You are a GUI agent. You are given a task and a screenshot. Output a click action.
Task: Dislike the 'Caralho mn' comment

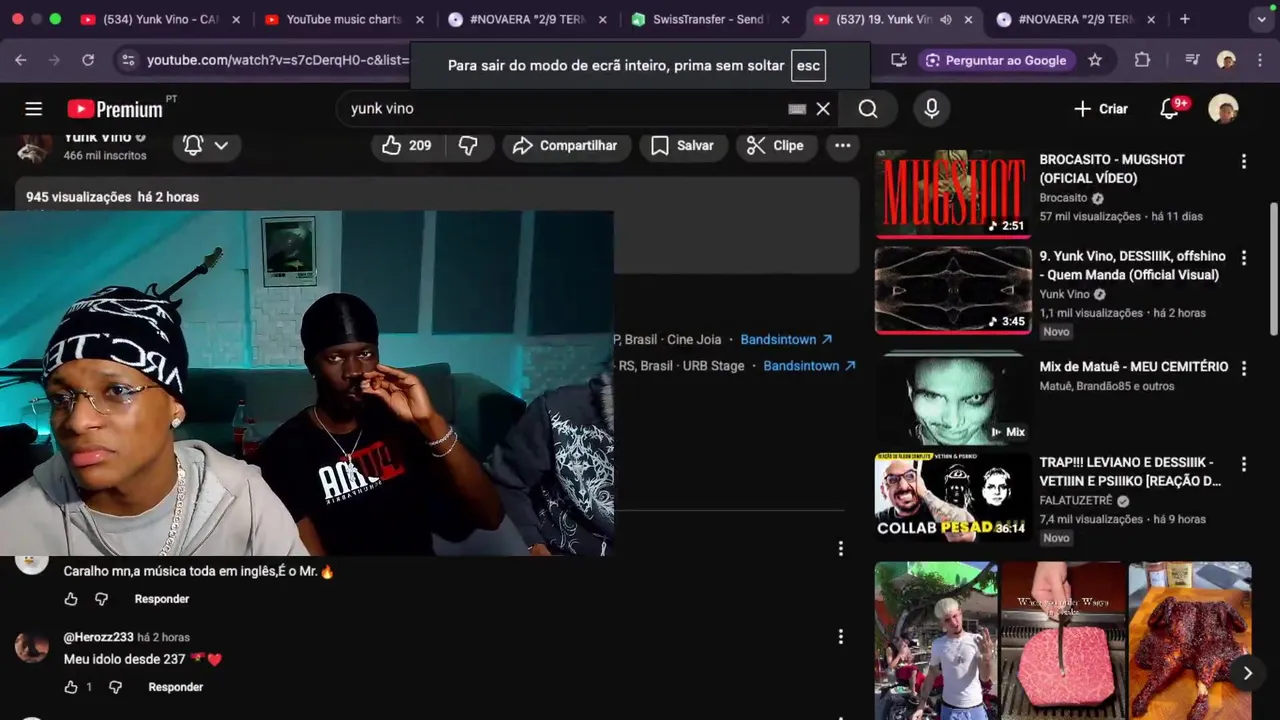click(x=101, y=599)
